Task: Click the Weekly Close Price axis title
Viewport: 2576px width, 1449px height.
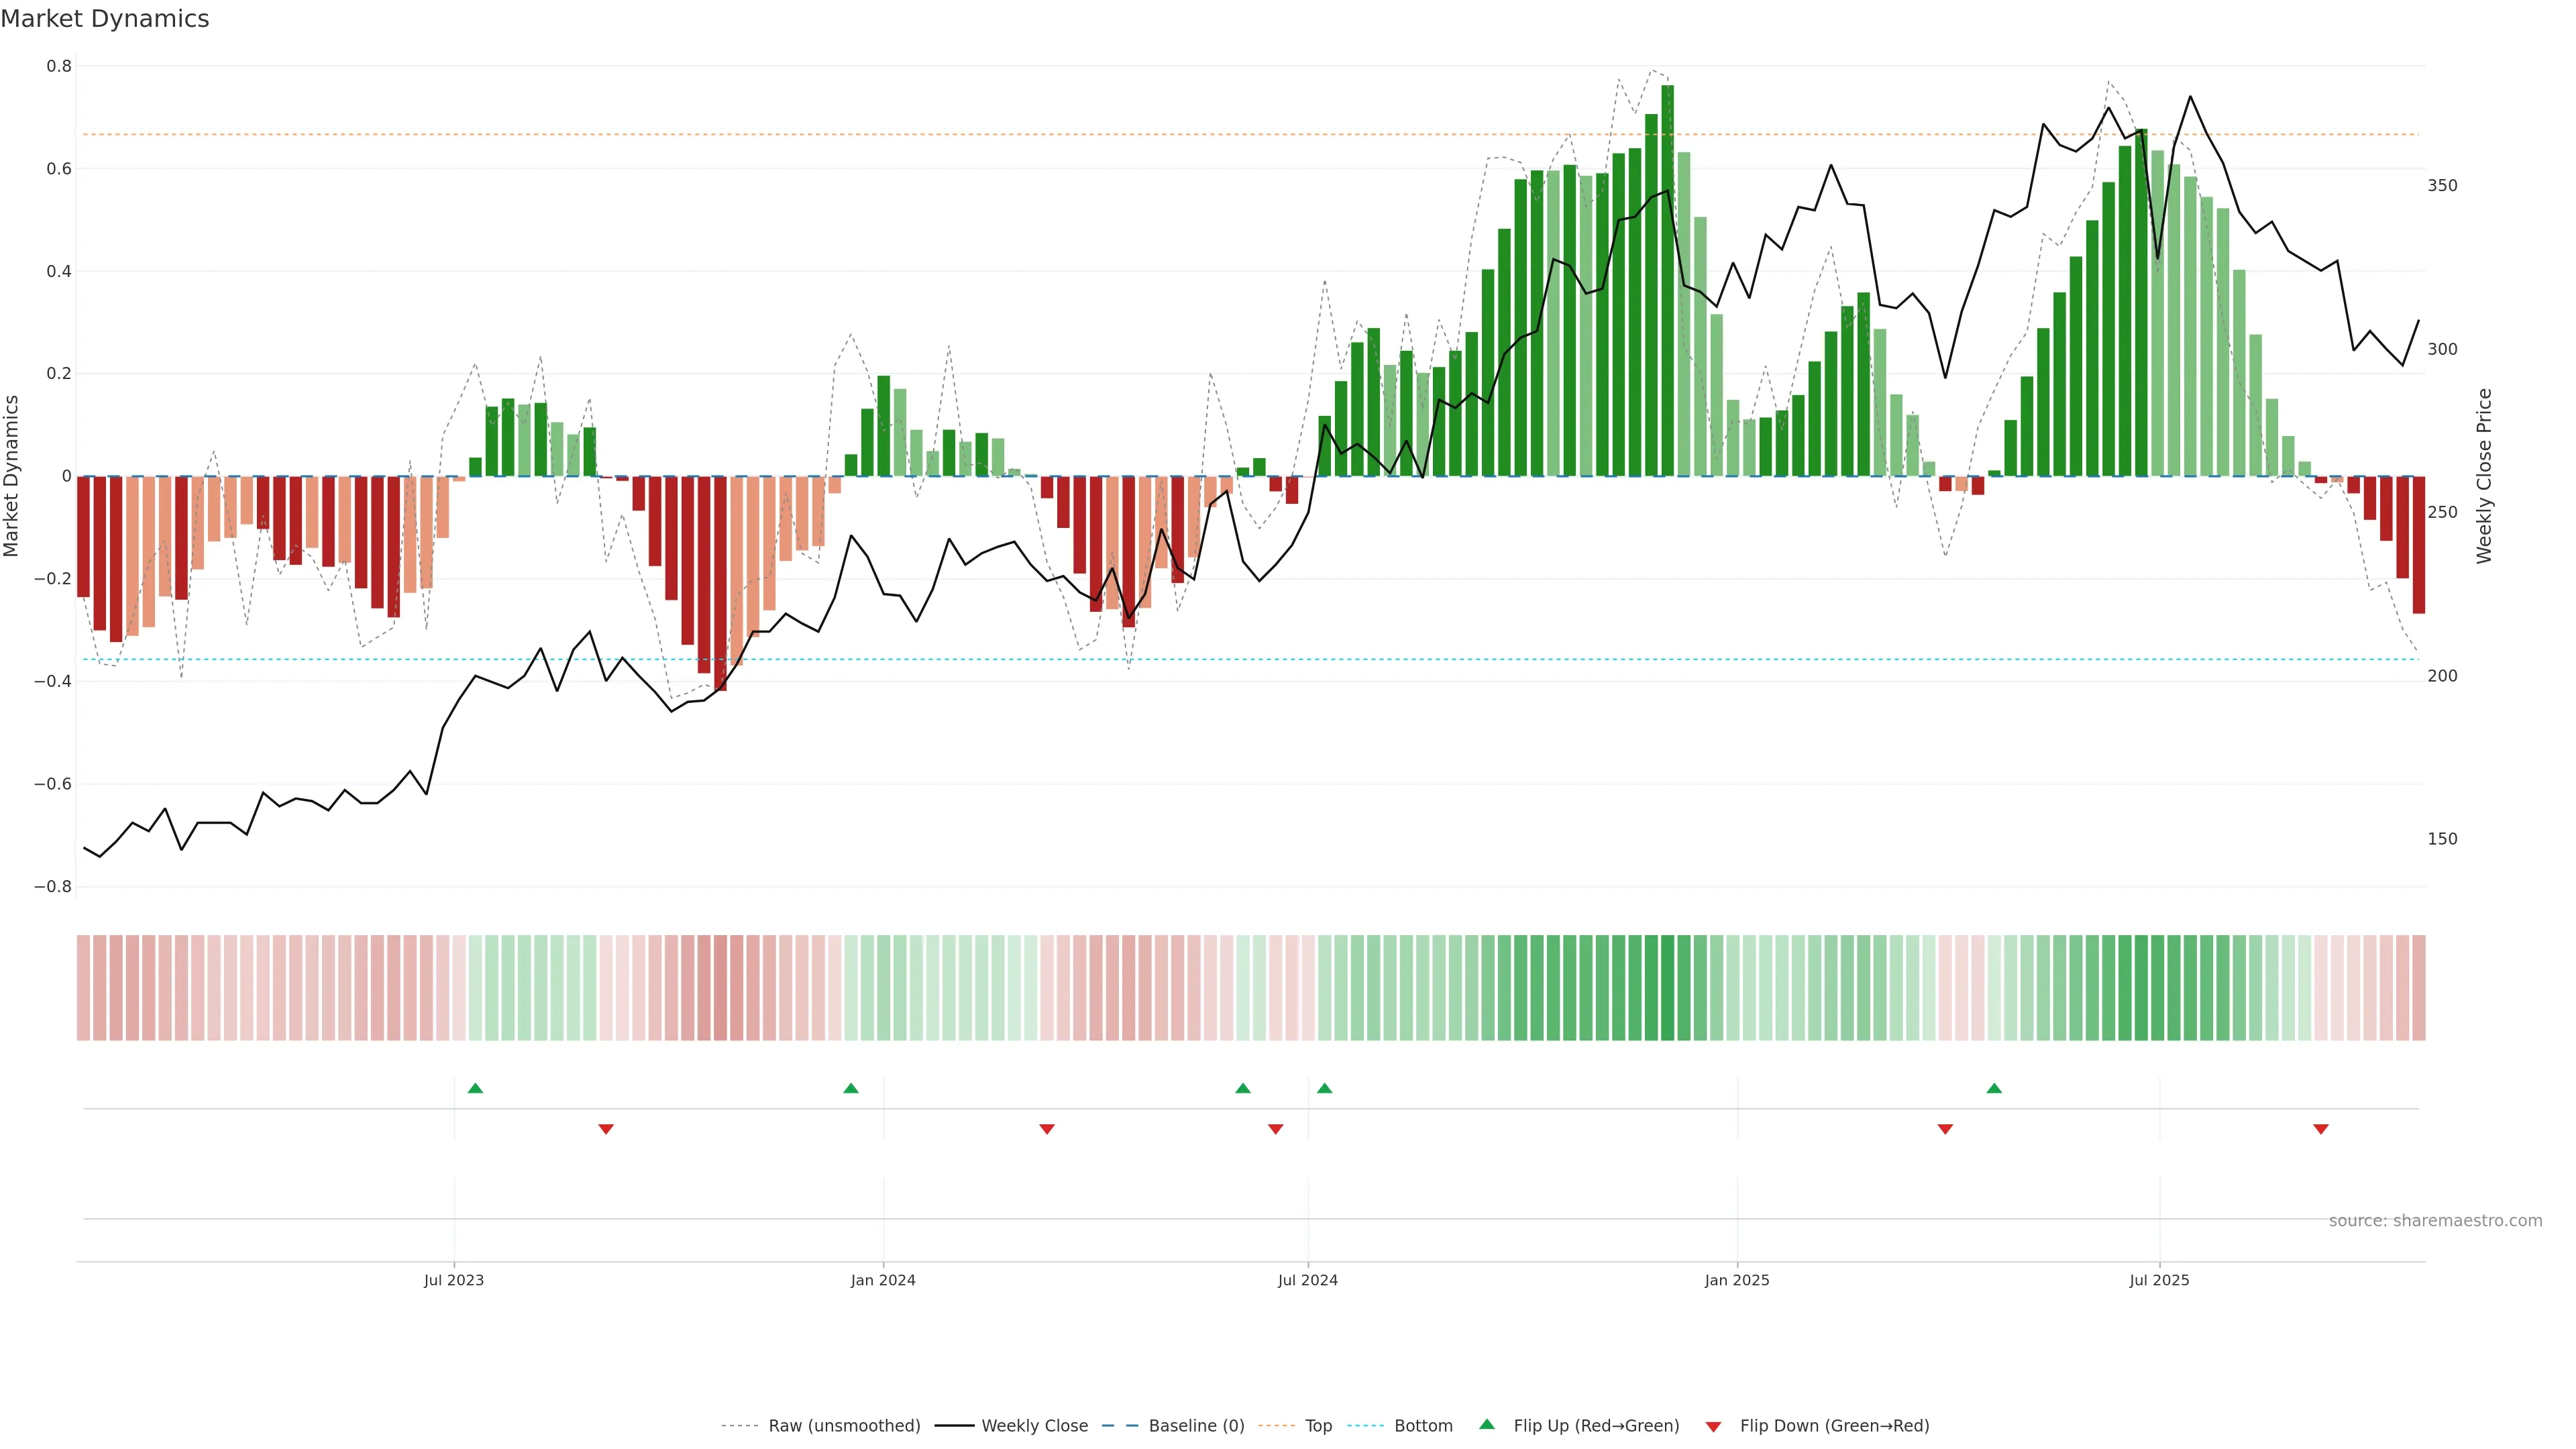Action: (2484, 476)
